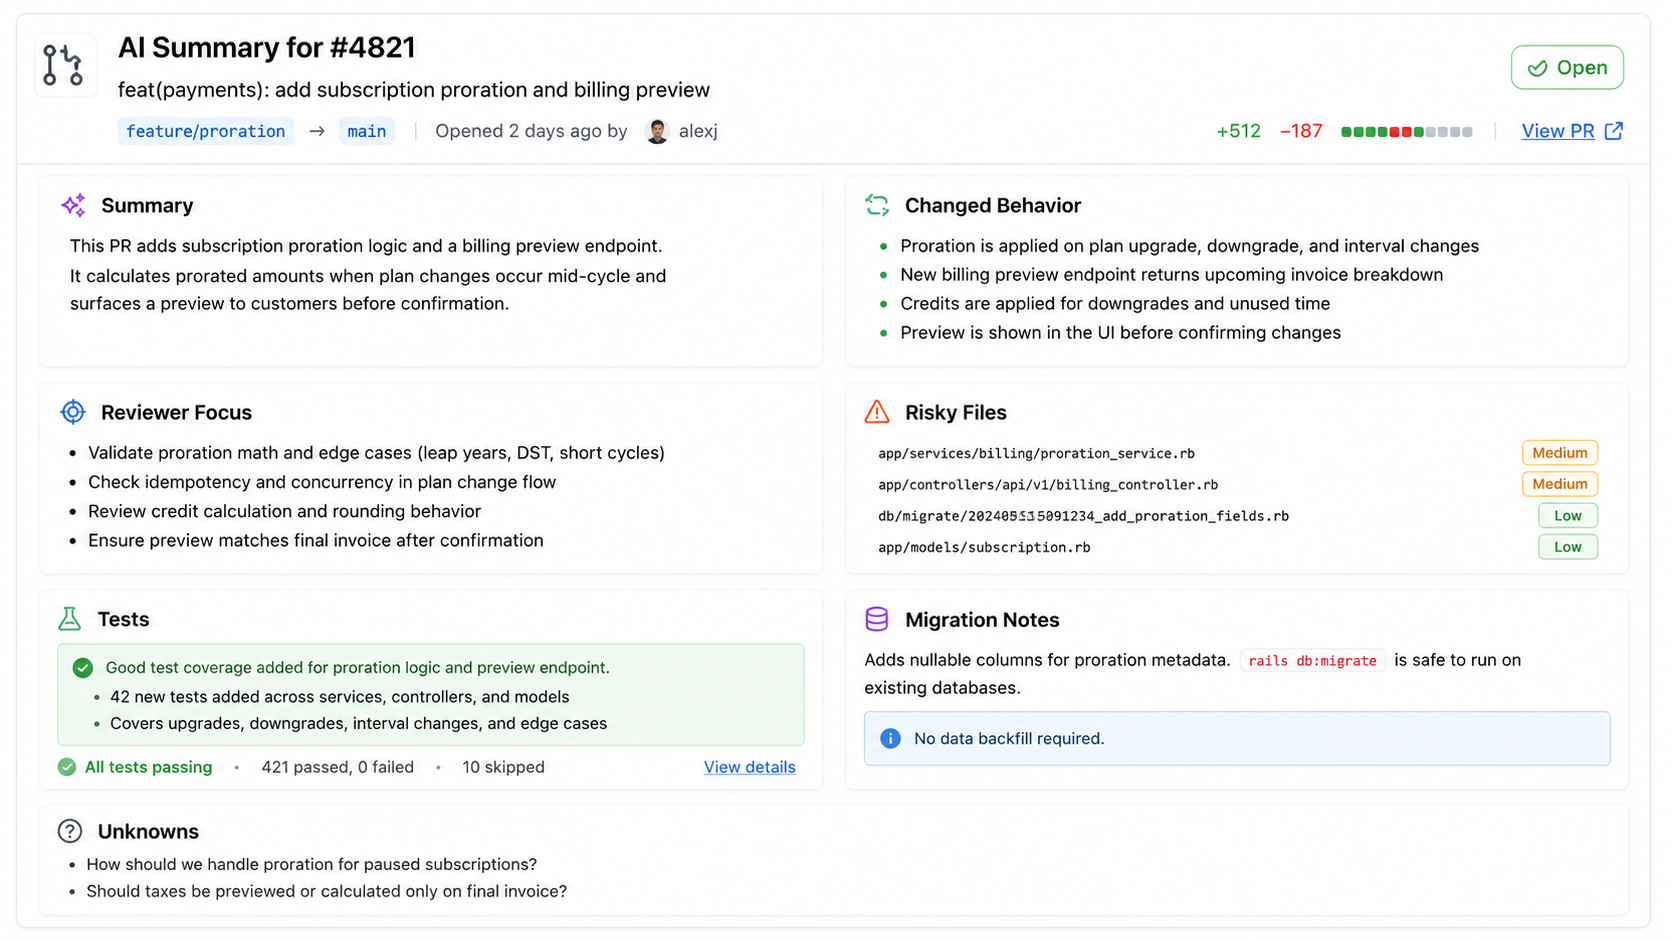Click the Tests section heading

tap(123, 619)
